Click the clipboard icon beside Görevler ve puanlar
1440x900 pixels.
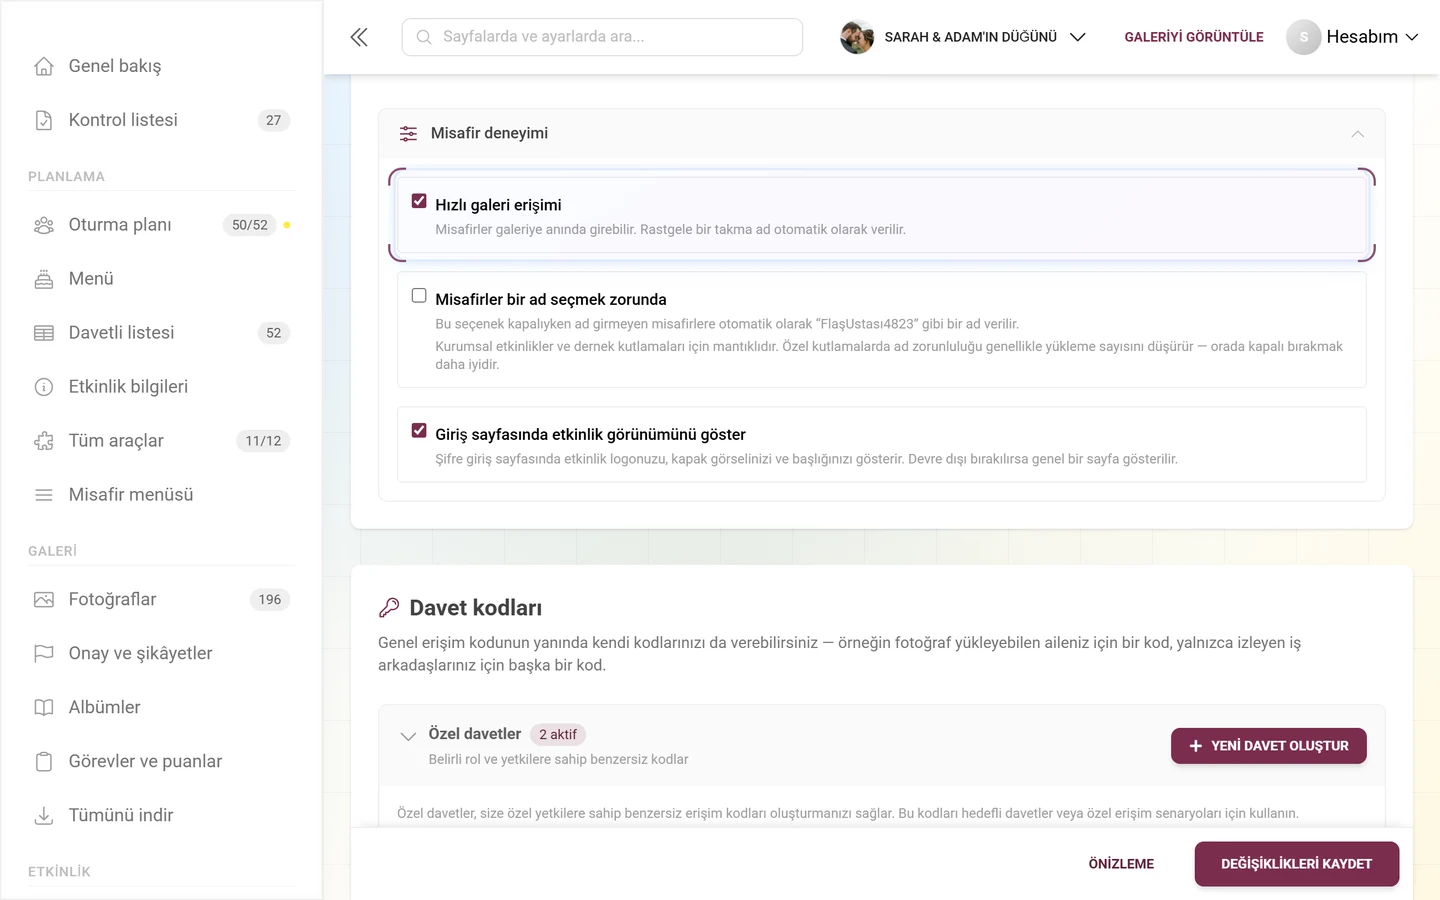pyautogui.click(x=44, y=762)
